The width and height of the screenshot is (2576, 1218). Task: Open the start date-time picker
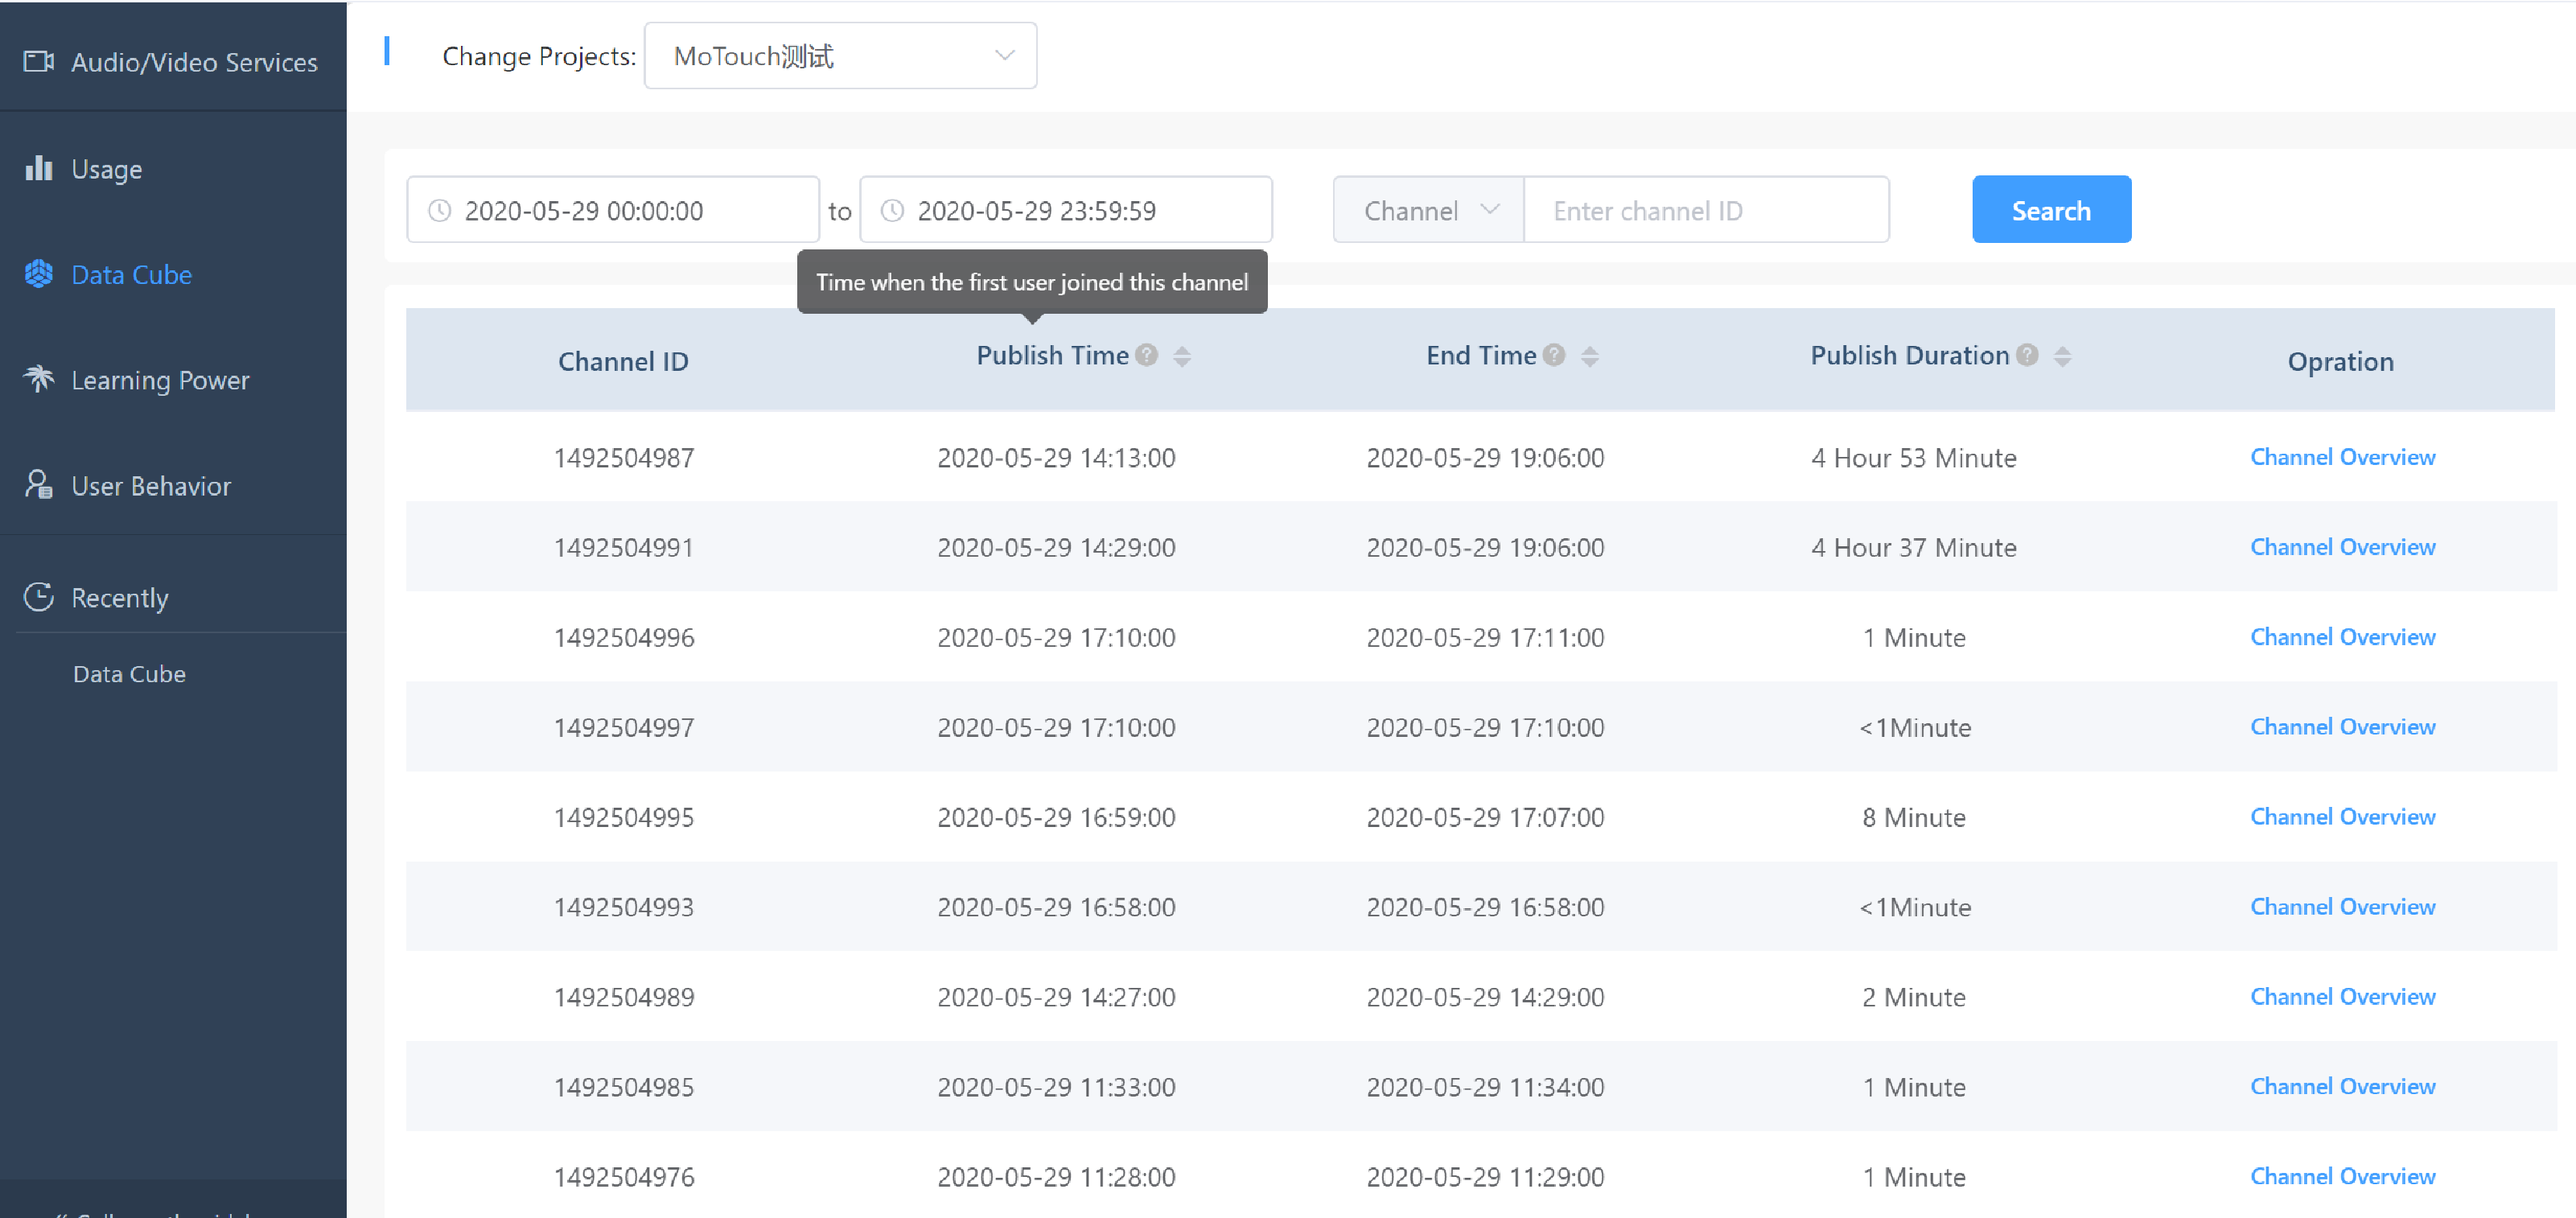pos(612,210)
